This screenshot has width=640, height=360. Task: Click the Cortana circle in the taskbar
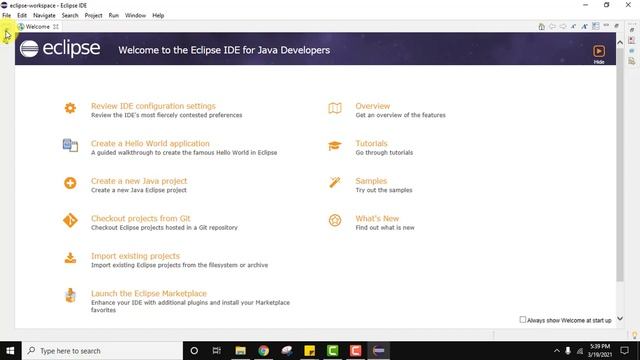[x=194, y=351]
